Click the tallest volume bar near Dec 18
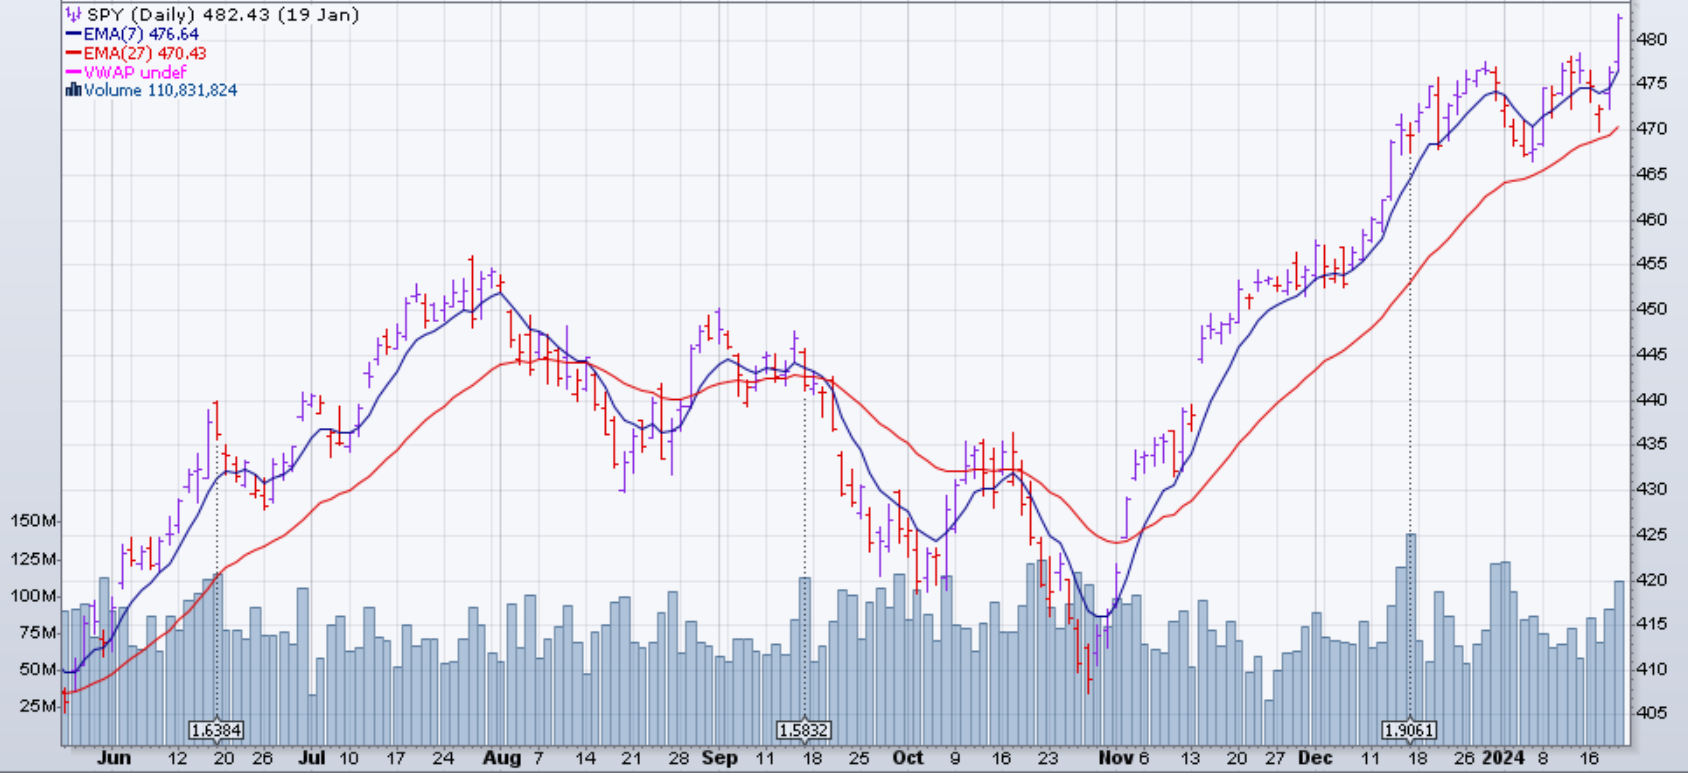Viewport: 1688px width, 773px height. point(1411,640)
